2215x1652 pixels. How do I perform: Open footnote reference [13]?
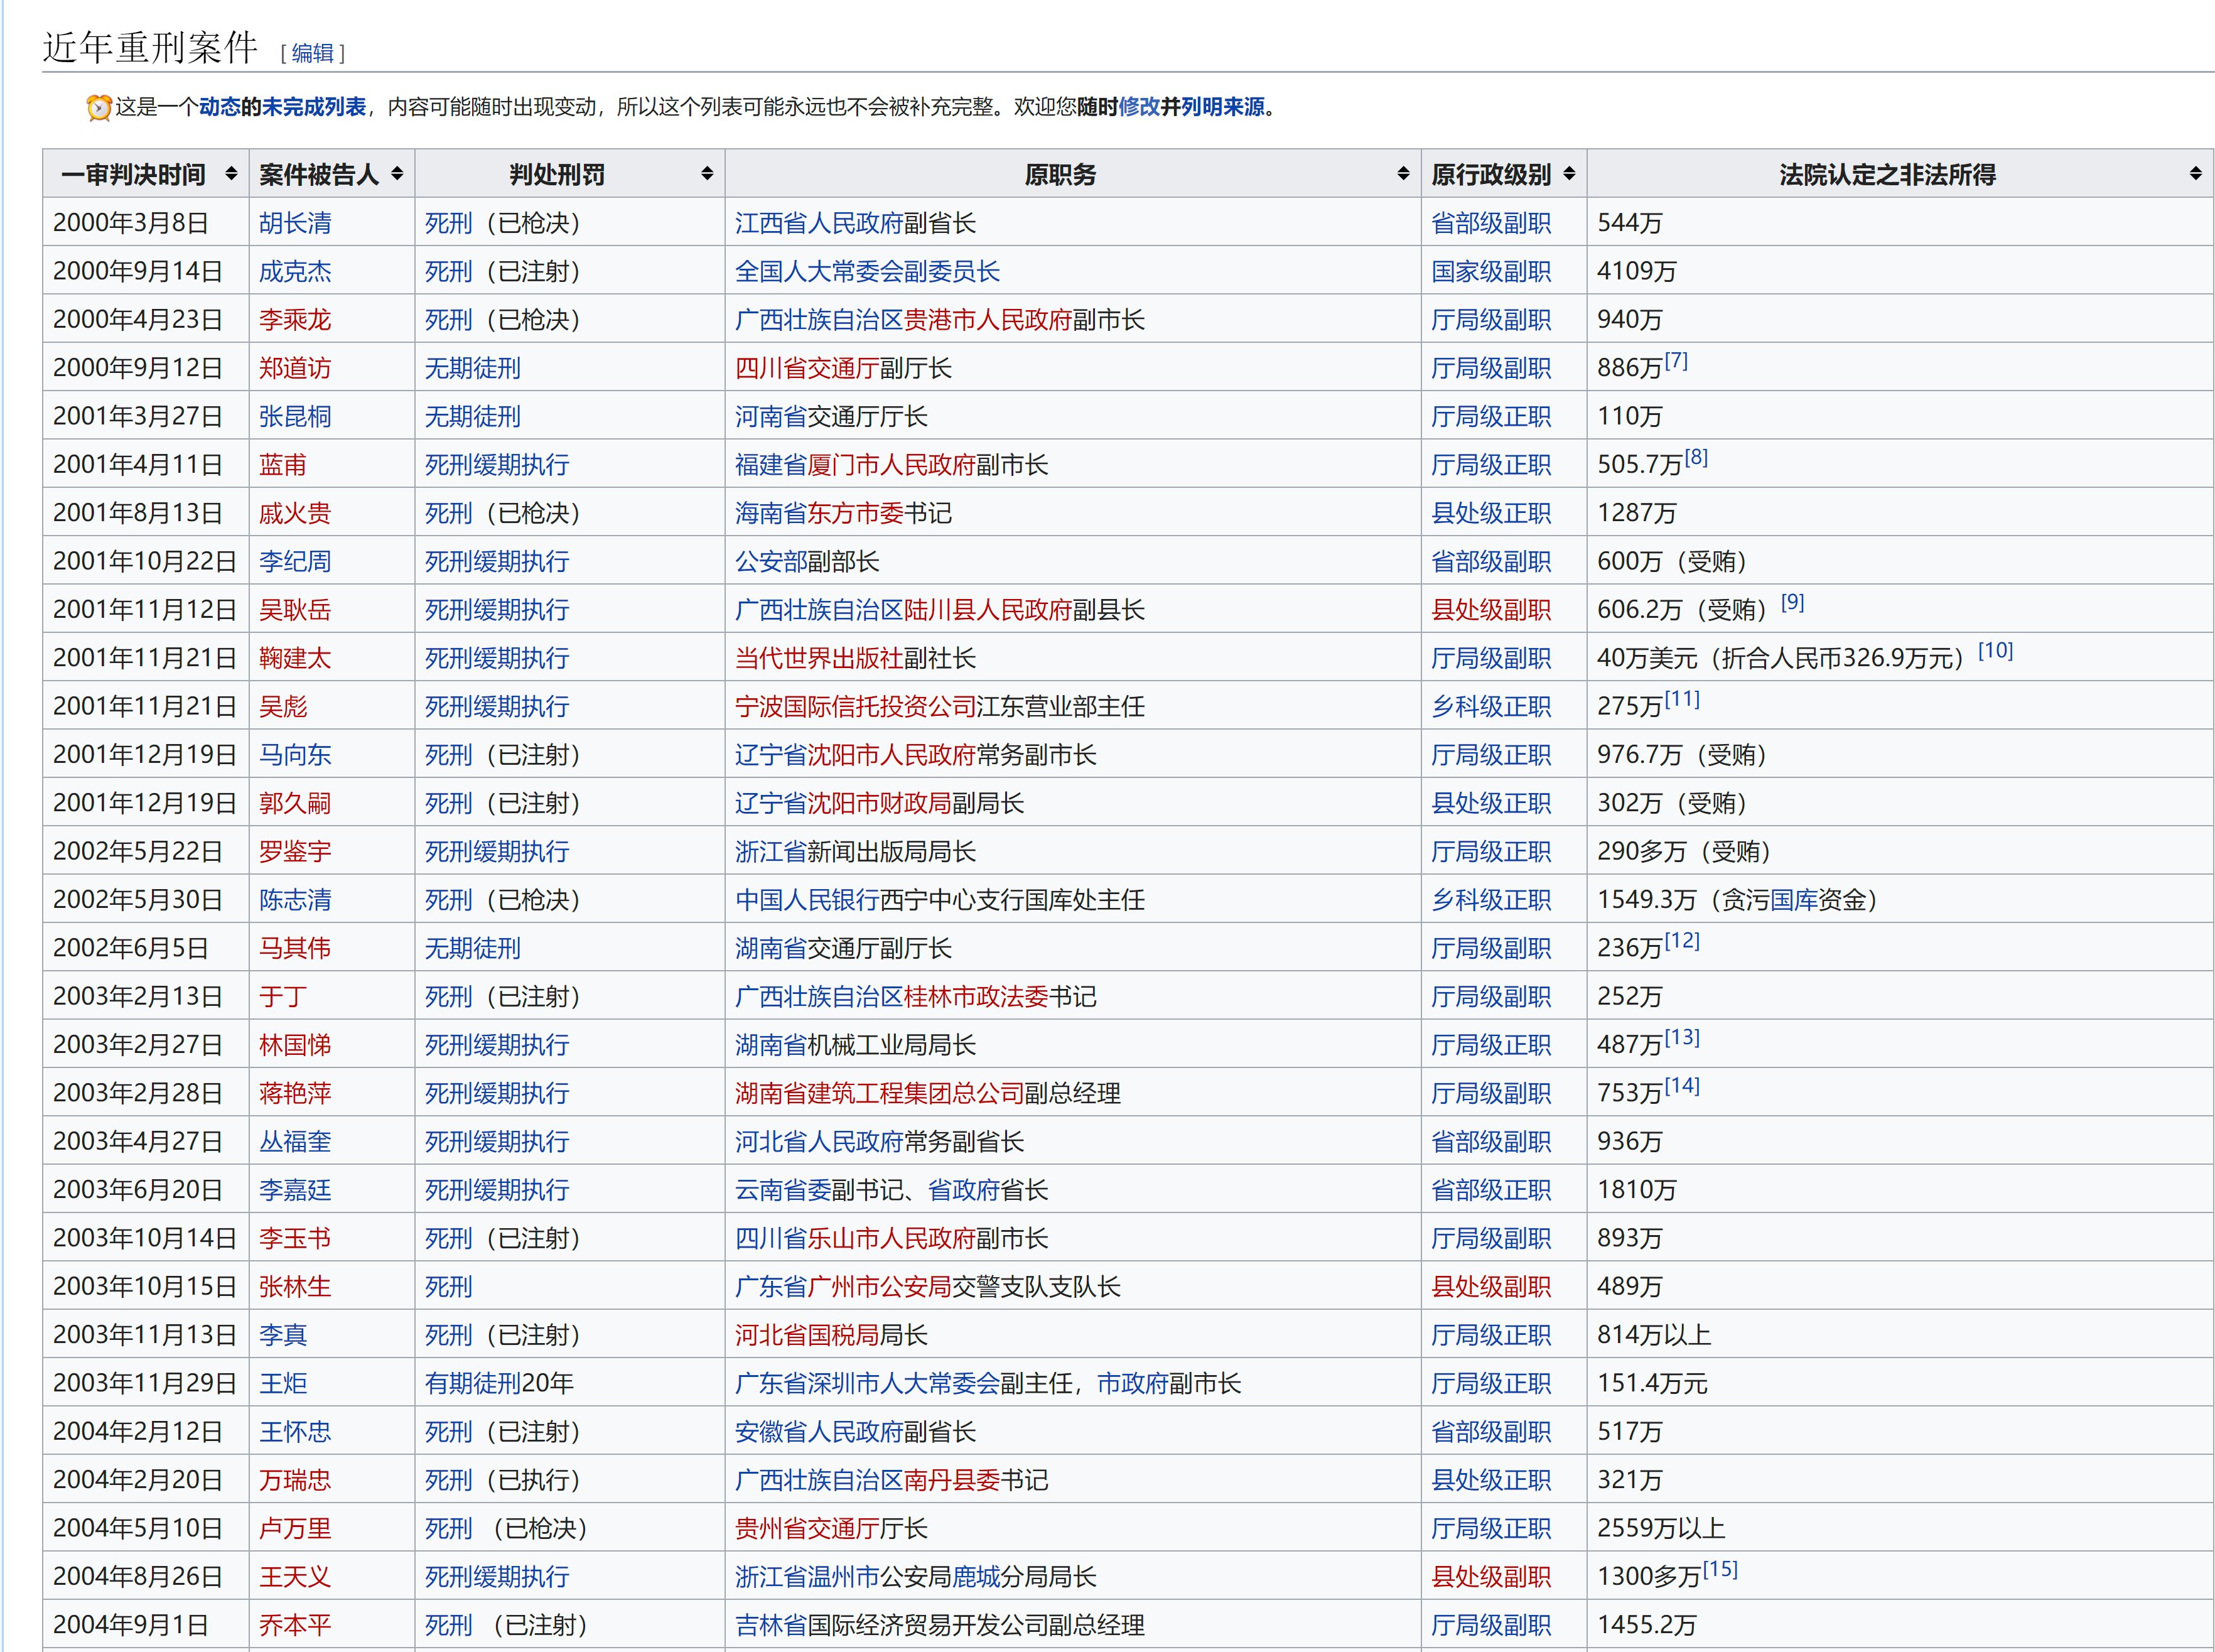pyautogui.click(x=1682, y=1038)
